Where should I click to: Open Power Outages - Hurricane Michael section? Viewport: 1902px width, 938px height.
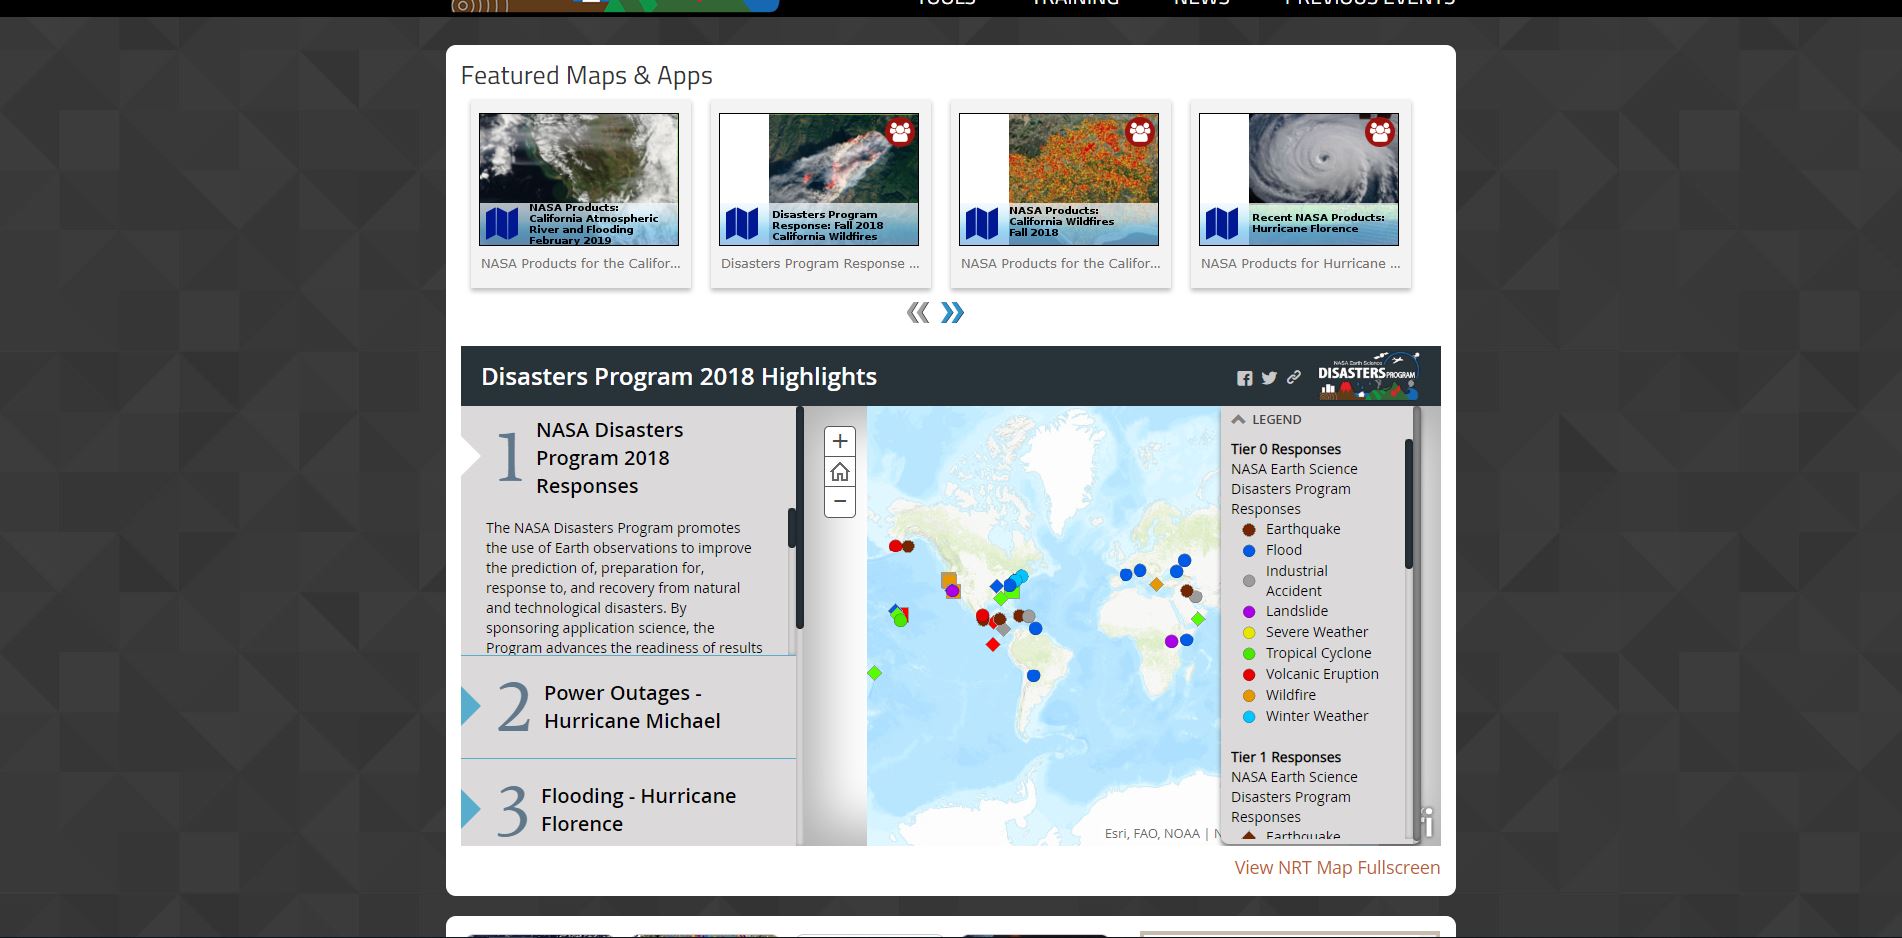tap(632, 707)
